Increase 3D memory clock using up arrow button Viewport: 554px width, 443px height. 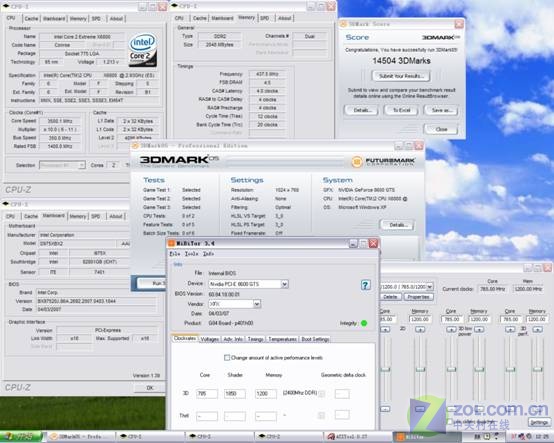(x=420, y=329)
